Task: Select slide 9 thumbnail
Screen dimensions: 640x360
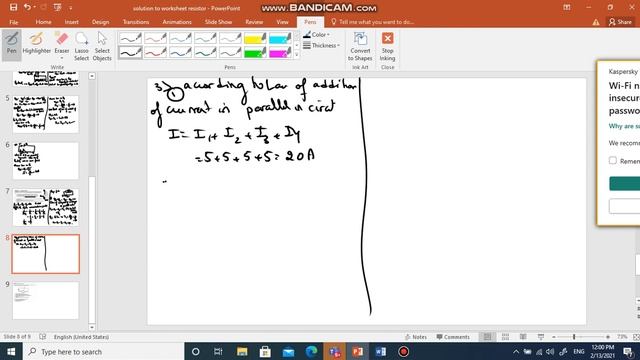Action: (x=45, y=300)
